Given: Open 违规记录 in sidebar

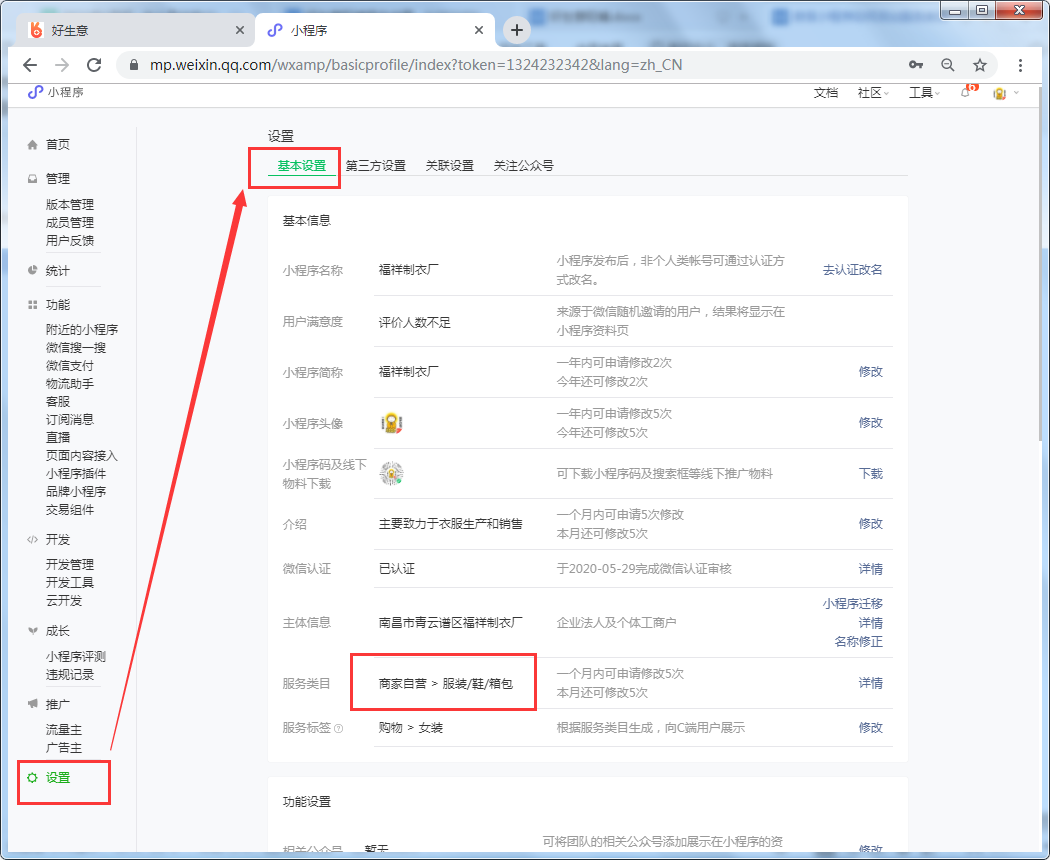Looking at the screenshot, I should point(70,674).
